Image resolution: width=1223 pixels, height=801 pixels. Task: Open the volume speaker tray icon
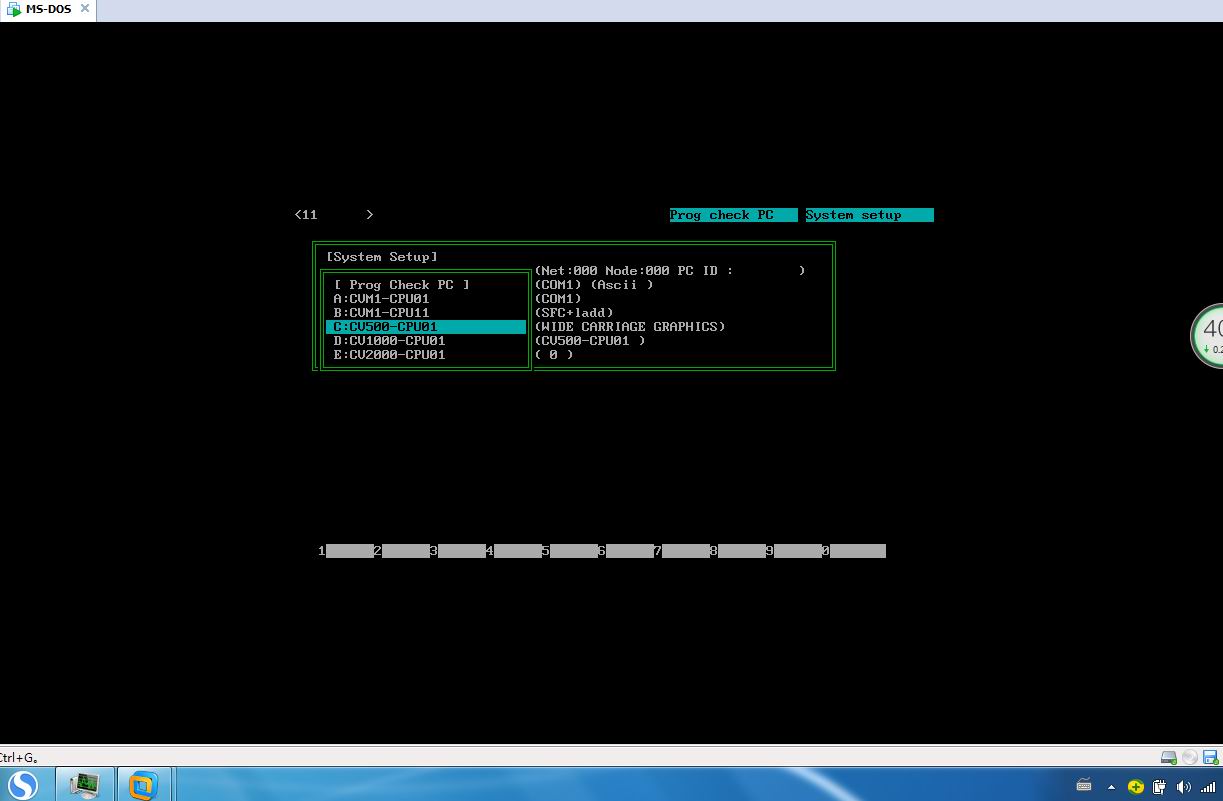(x=1183, y=786)
